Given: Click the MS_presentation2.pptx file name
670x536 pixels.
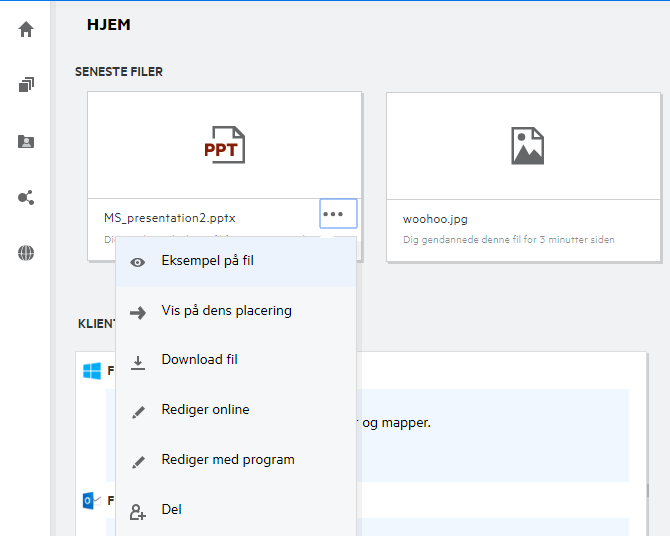Looking at the screenshot, I should click(170, 218).
